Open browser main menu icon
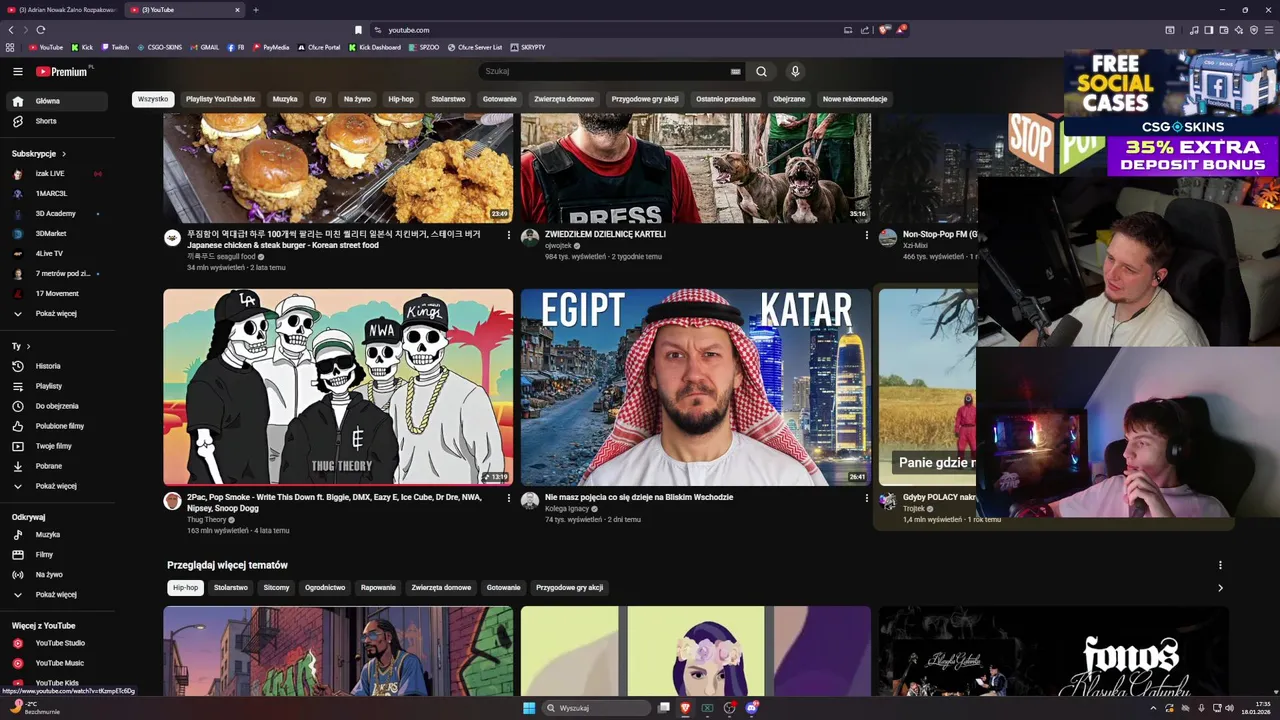The image size is (1280, 720). point(1268,30)
